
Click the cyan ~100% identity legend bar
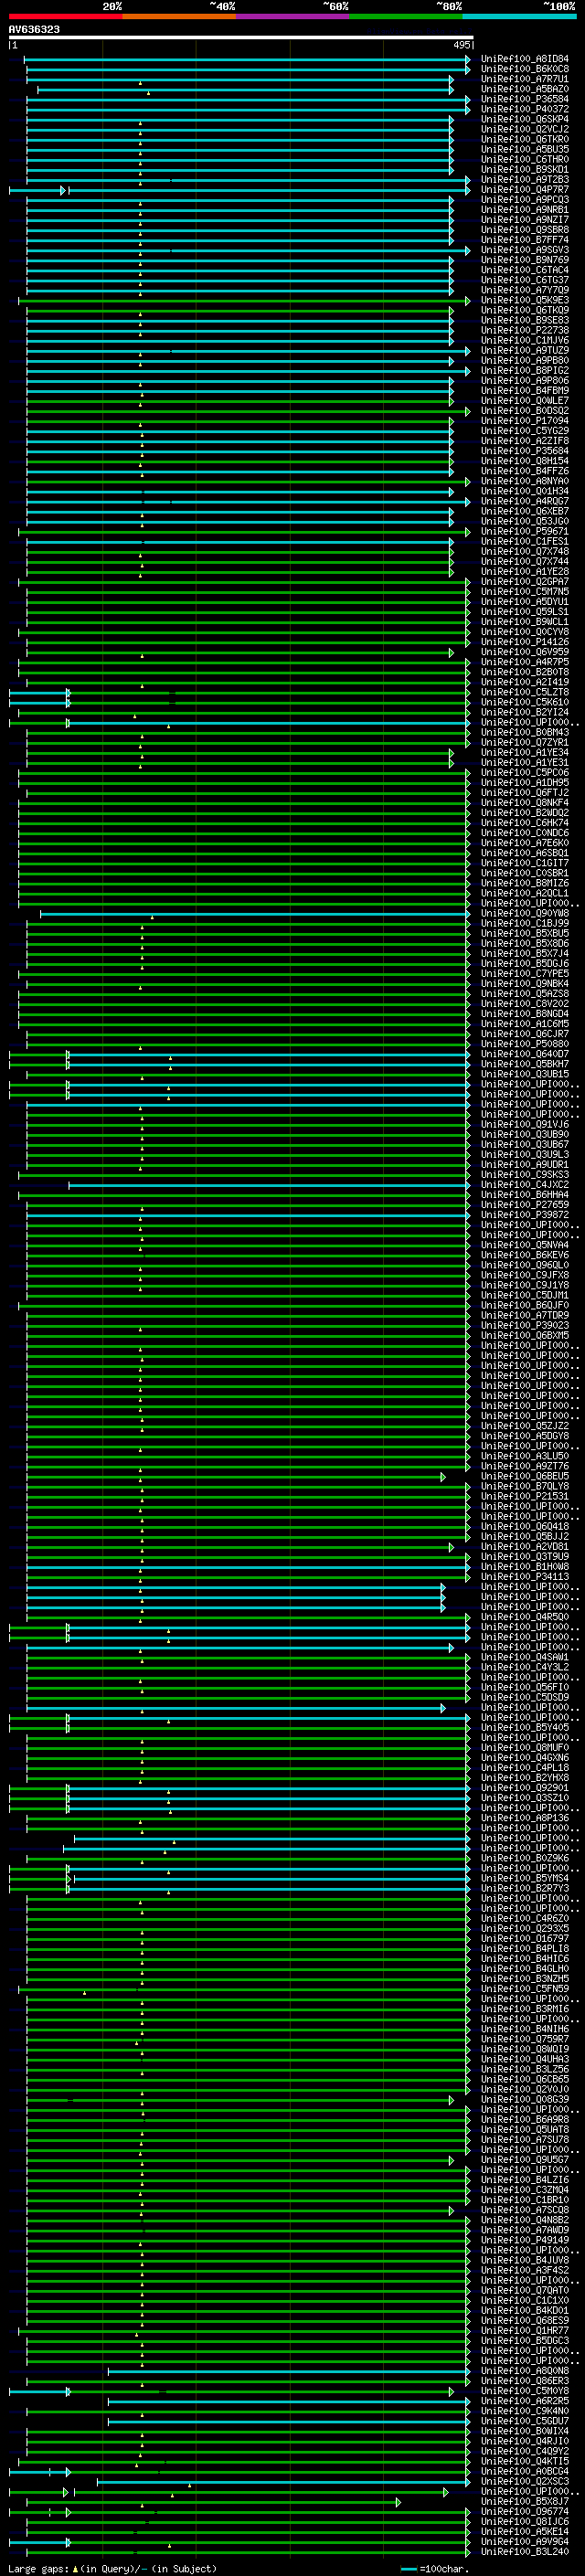coord(519,16)
